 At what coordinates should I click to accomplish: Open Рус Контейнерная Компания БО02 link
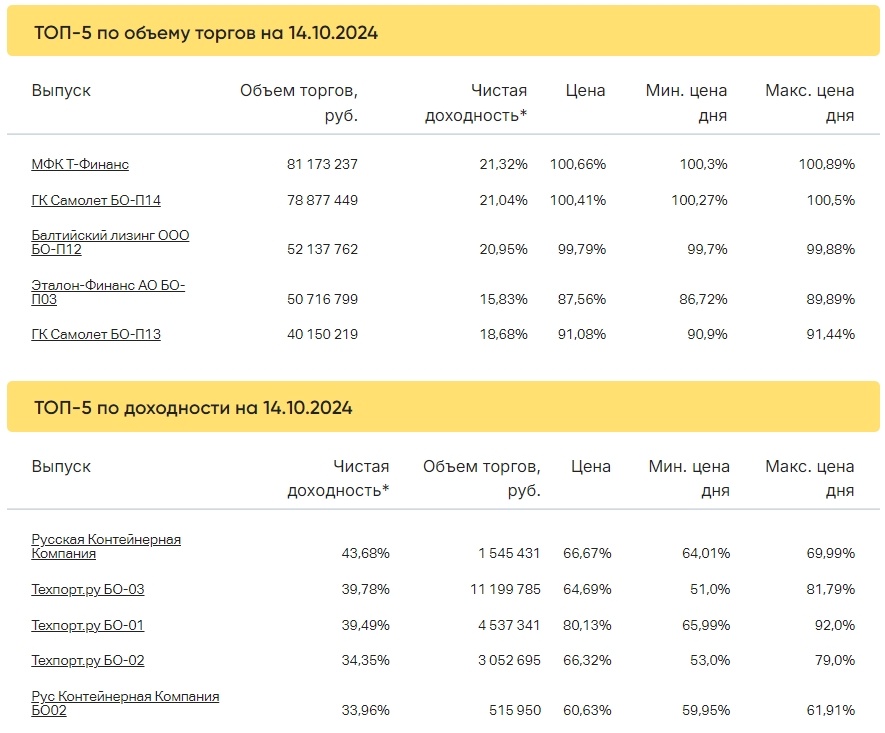click(x=125, y=703)
